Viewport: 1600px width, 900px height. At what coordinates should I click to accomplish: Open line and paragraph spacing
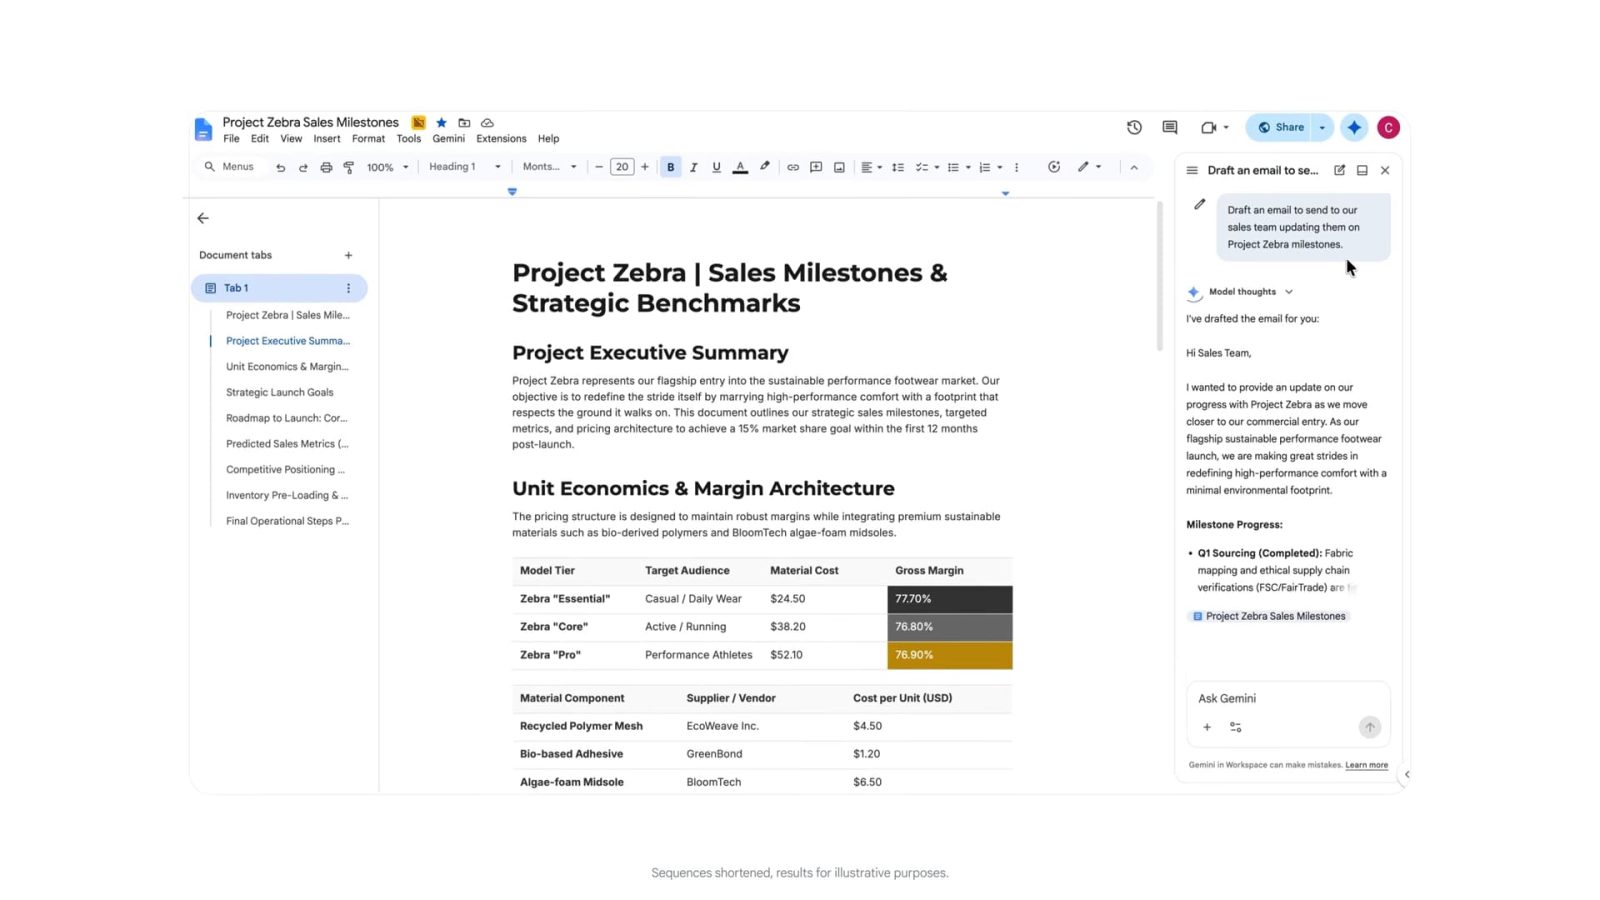(x=898, y=167)
